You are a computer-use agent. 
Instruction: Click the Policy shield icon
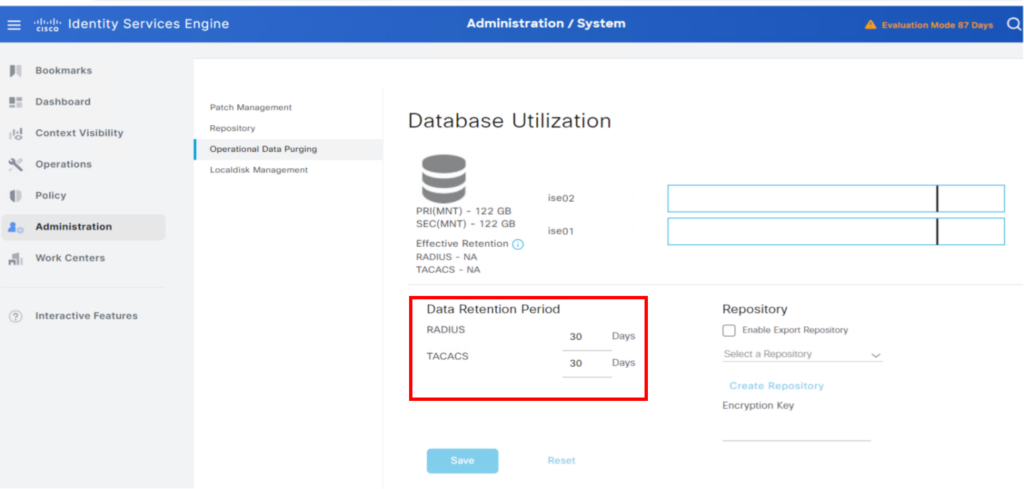click(x=15, y=196)
